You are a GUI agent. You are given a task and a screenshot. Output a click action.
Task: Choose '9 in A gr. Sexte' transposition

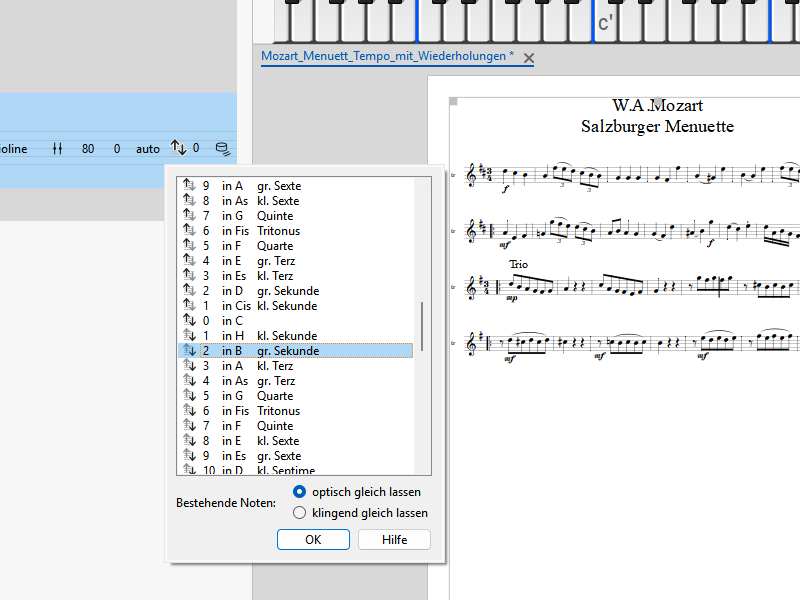pyautogui.click(x=296, y=186)
